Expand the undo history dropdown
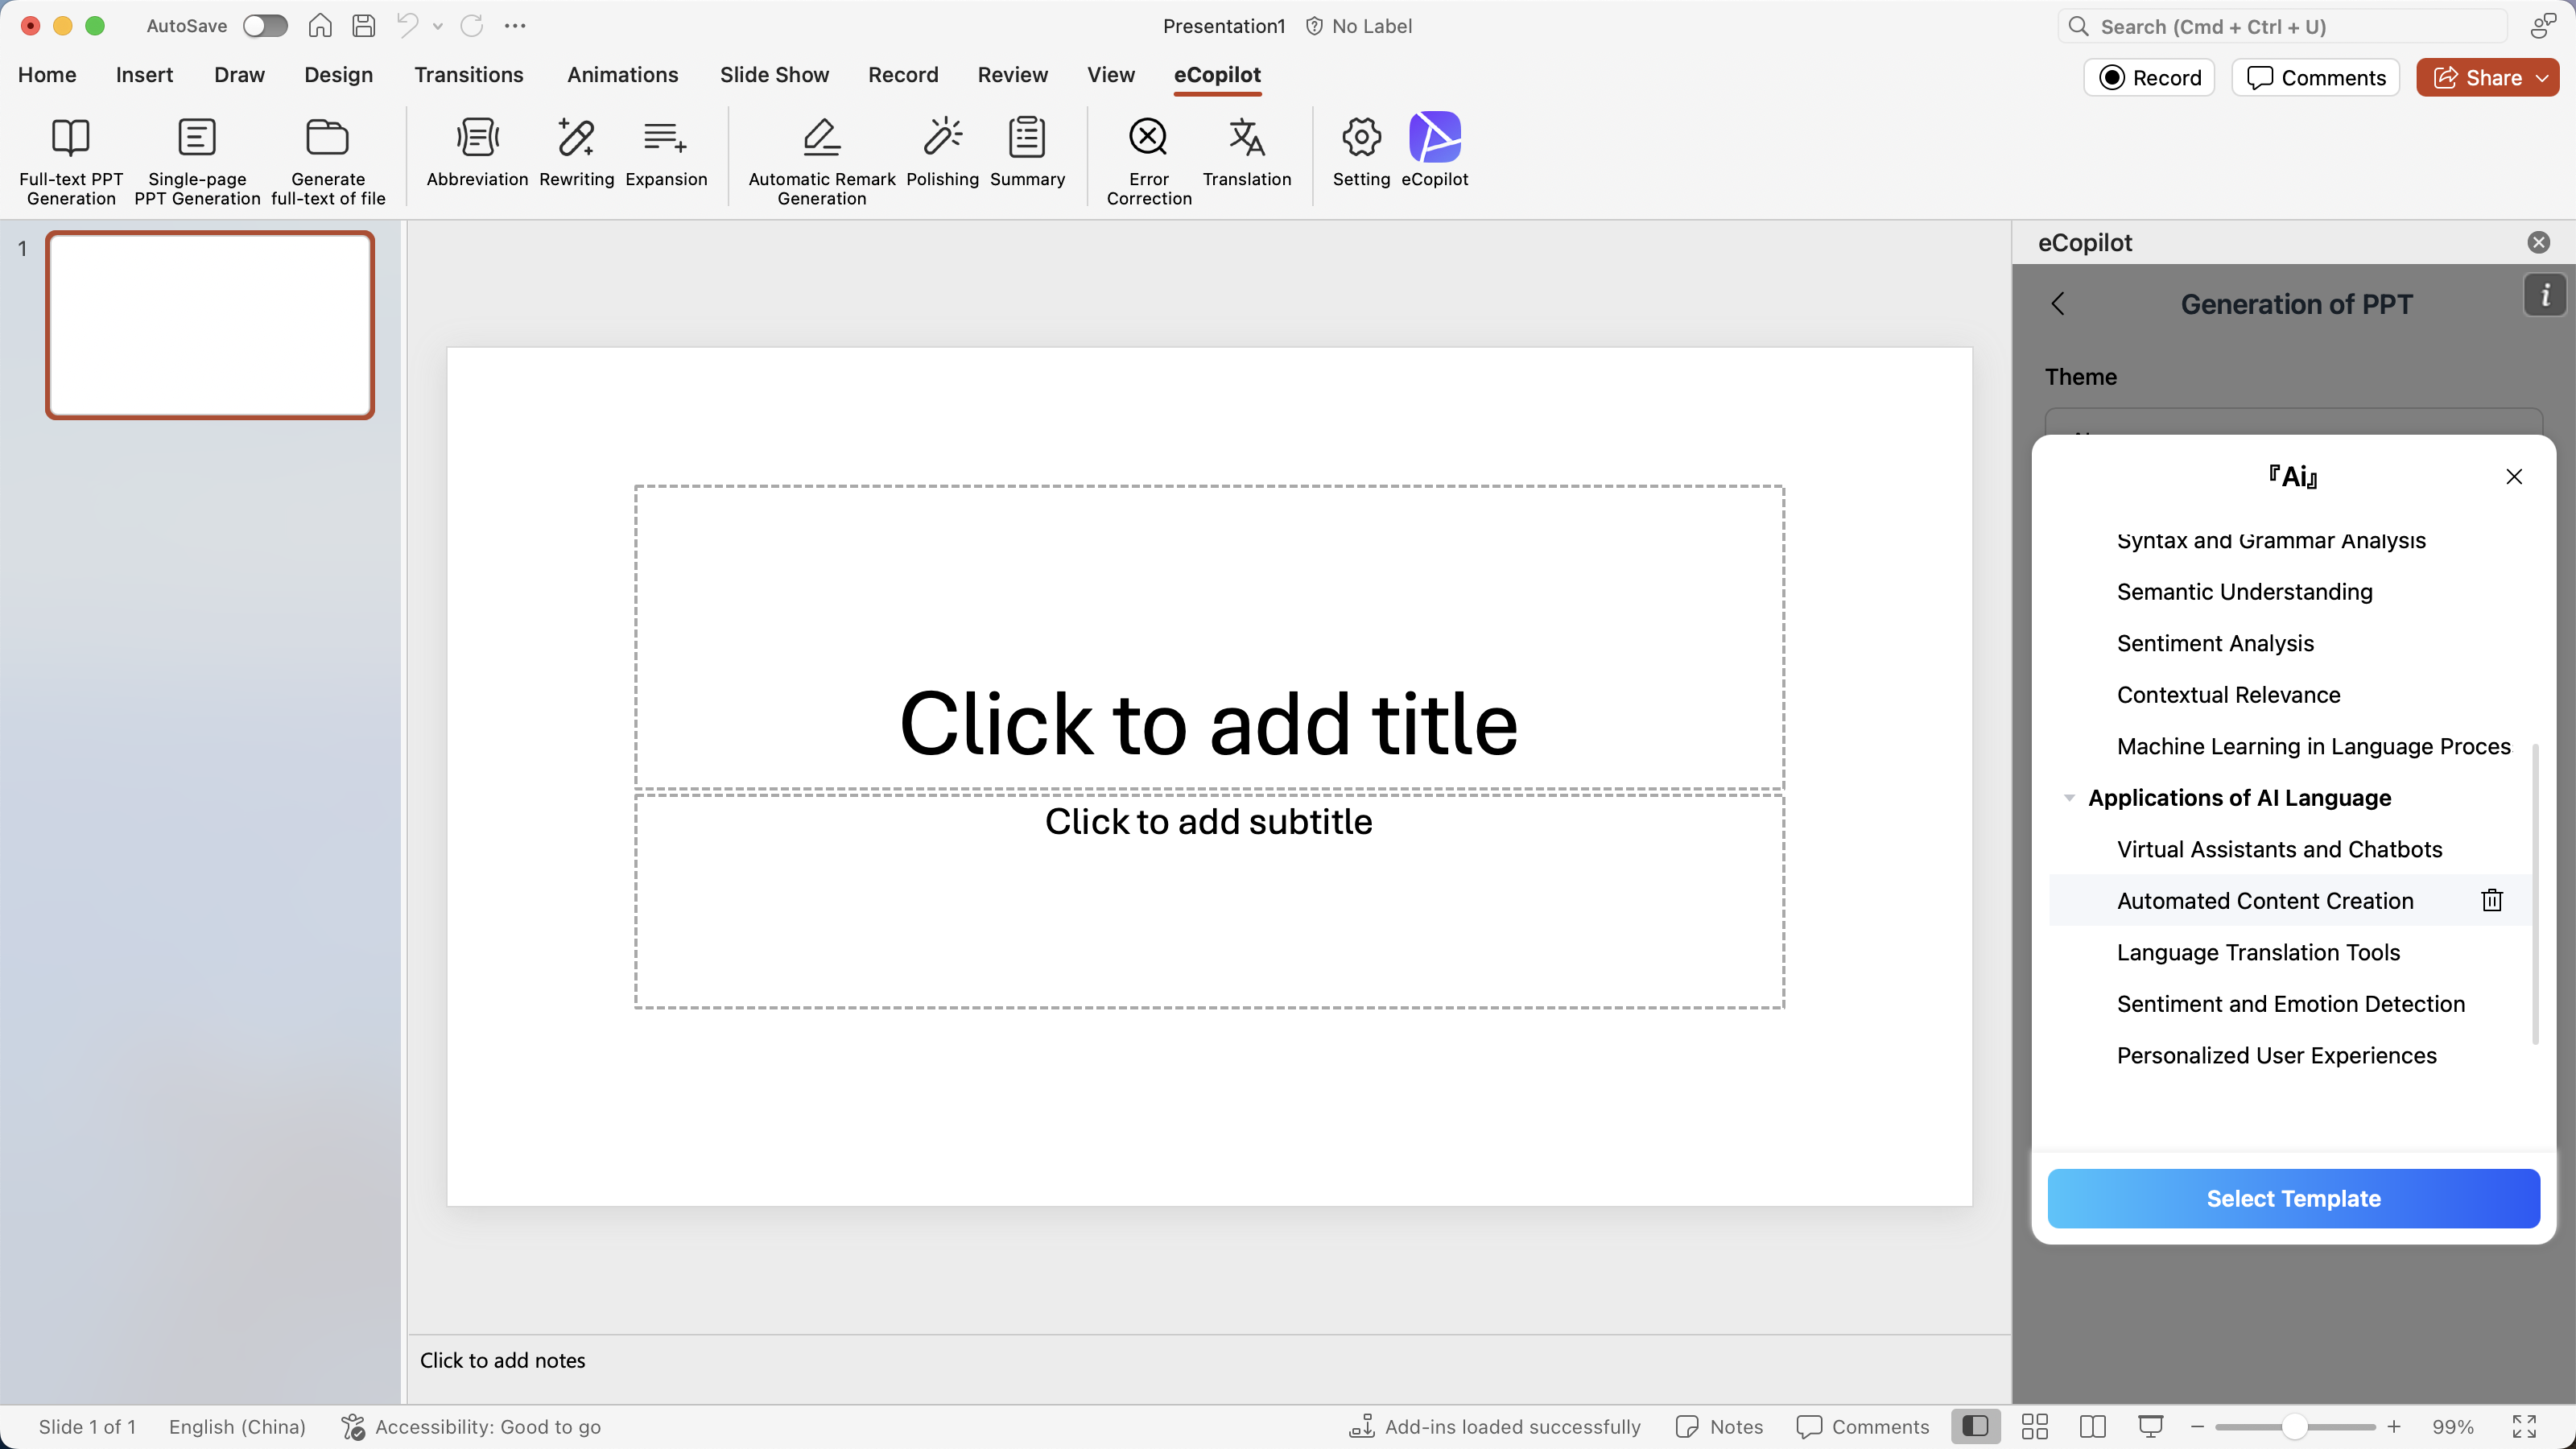The height and width of the screenshot is (1449, 2576). 437,26
